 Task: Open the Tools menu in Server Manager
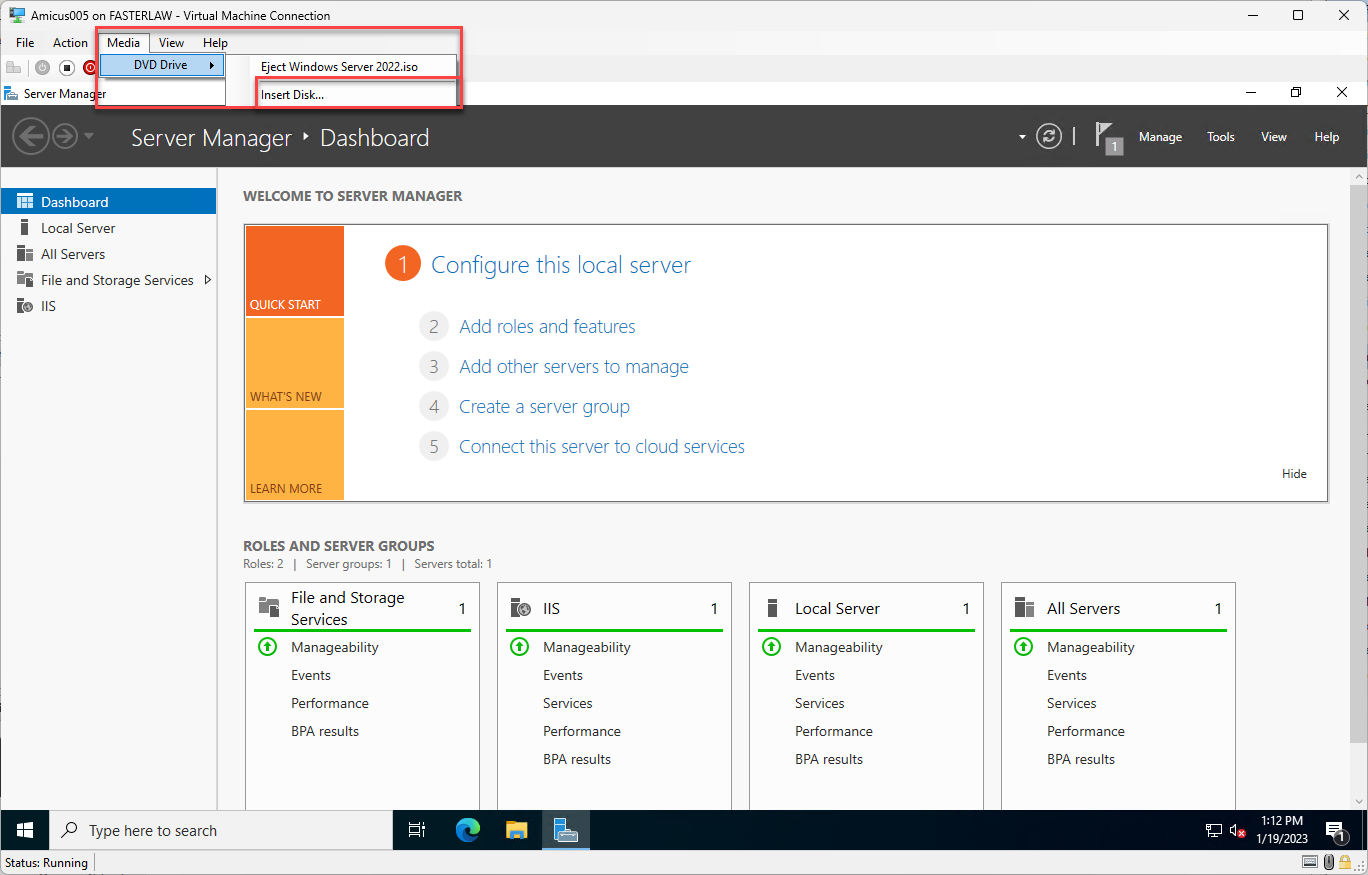click(x=1221, y=137)
